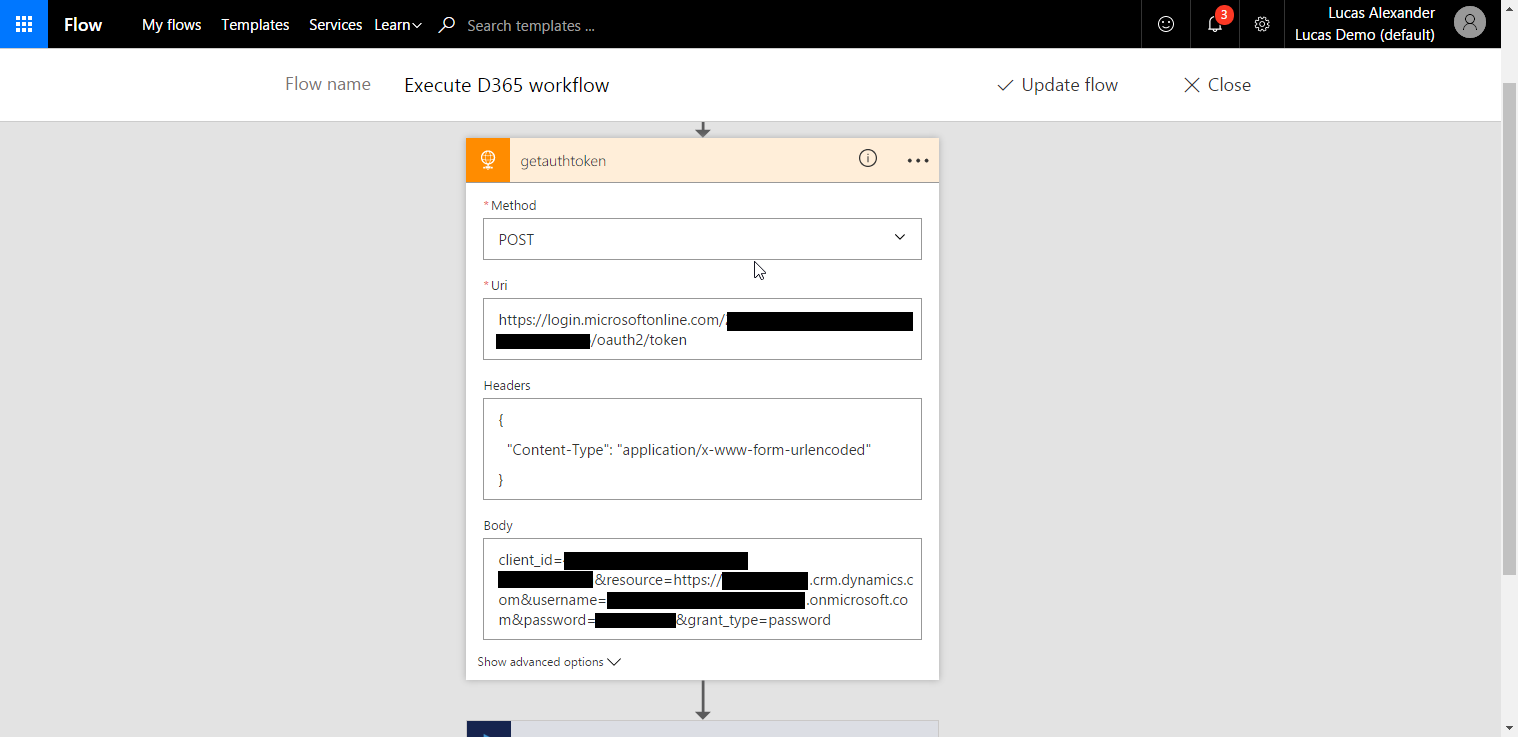The image size is (1518, 737).
Task: Open the app launcher waffle icon
Action: tap(24, 24)
